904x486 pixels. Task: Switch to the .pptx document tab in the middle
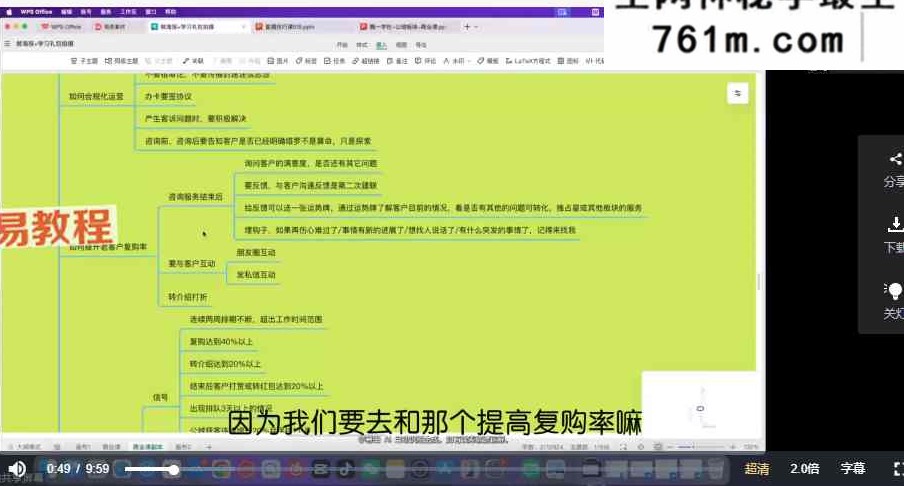285,27
